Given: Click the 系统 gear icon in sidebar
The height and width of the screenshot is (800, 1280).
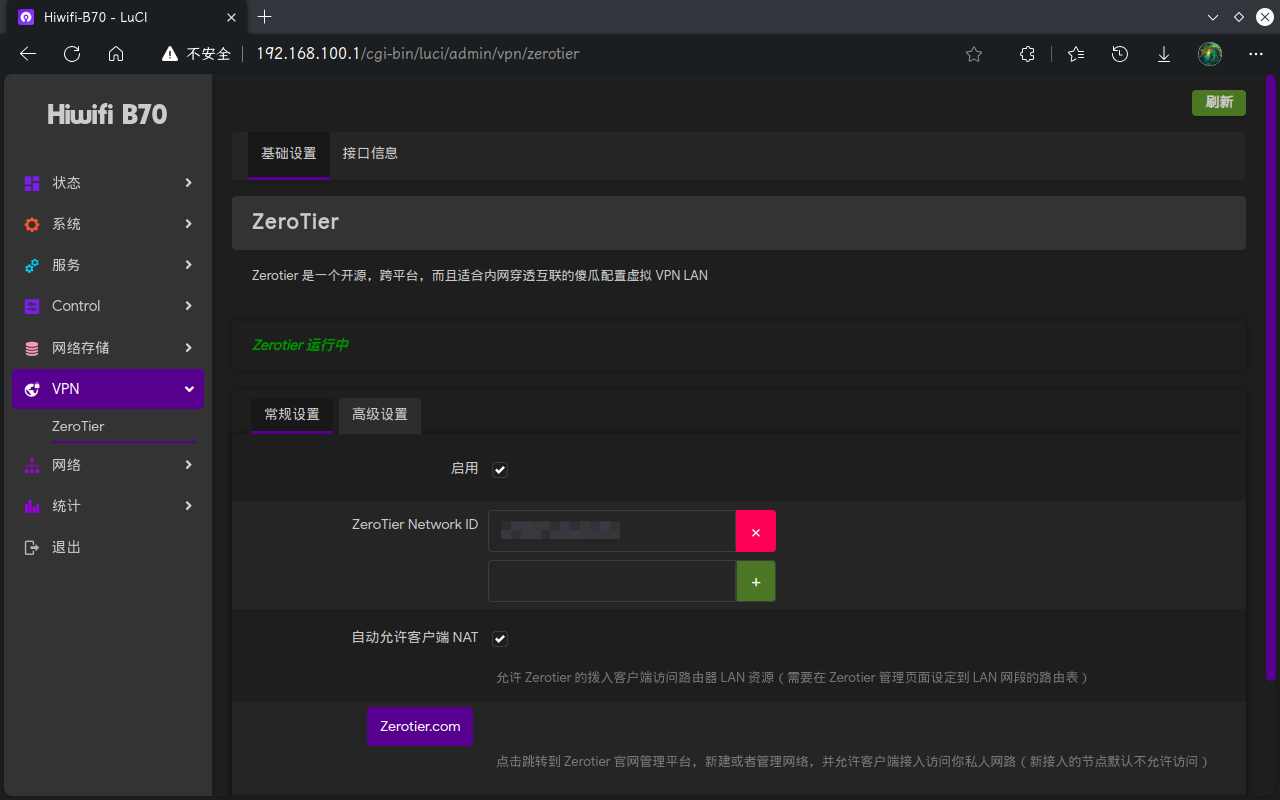Looking at the screenshot, I should coord(32,224).
